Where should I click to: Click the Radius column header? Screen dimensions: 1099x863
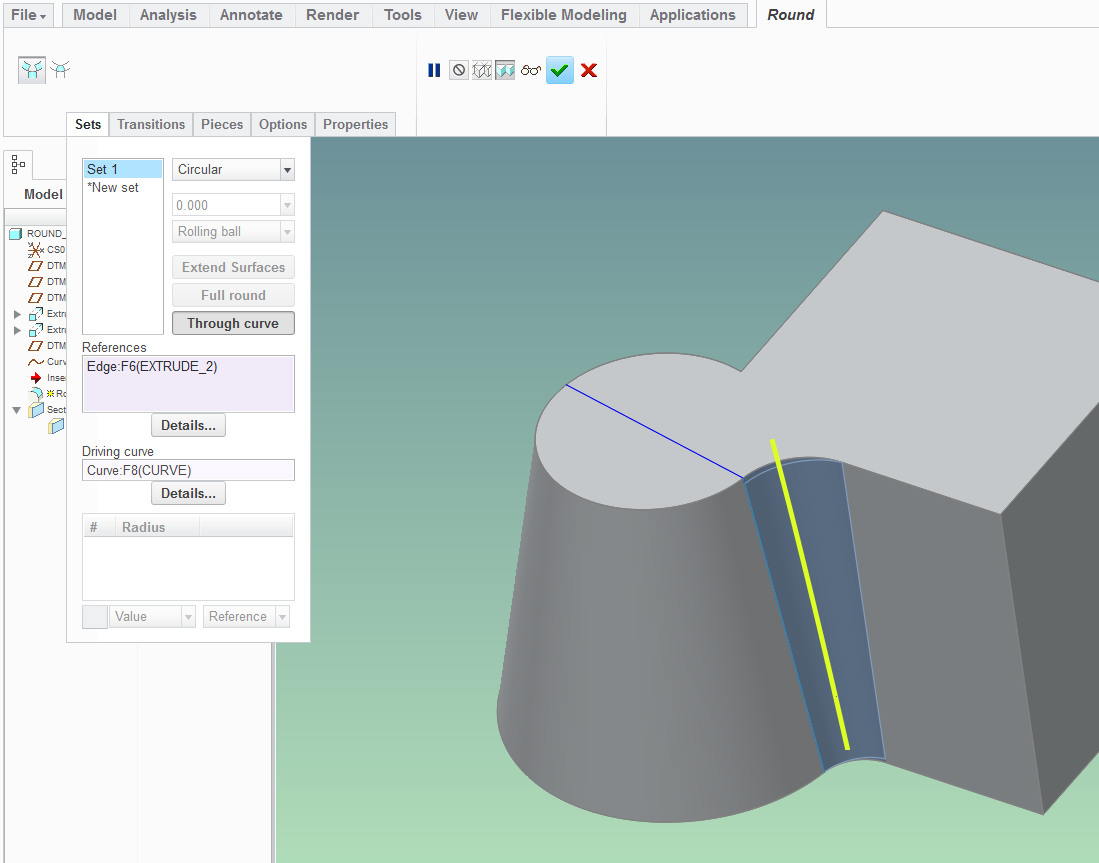pyautogui.click(x=157, y=527)
